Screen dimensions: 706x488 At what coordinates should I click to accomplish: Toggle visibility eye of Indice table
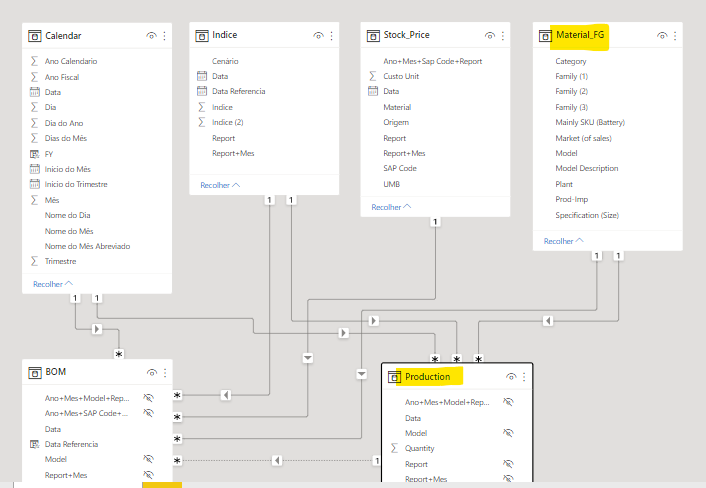coord(319,36)
